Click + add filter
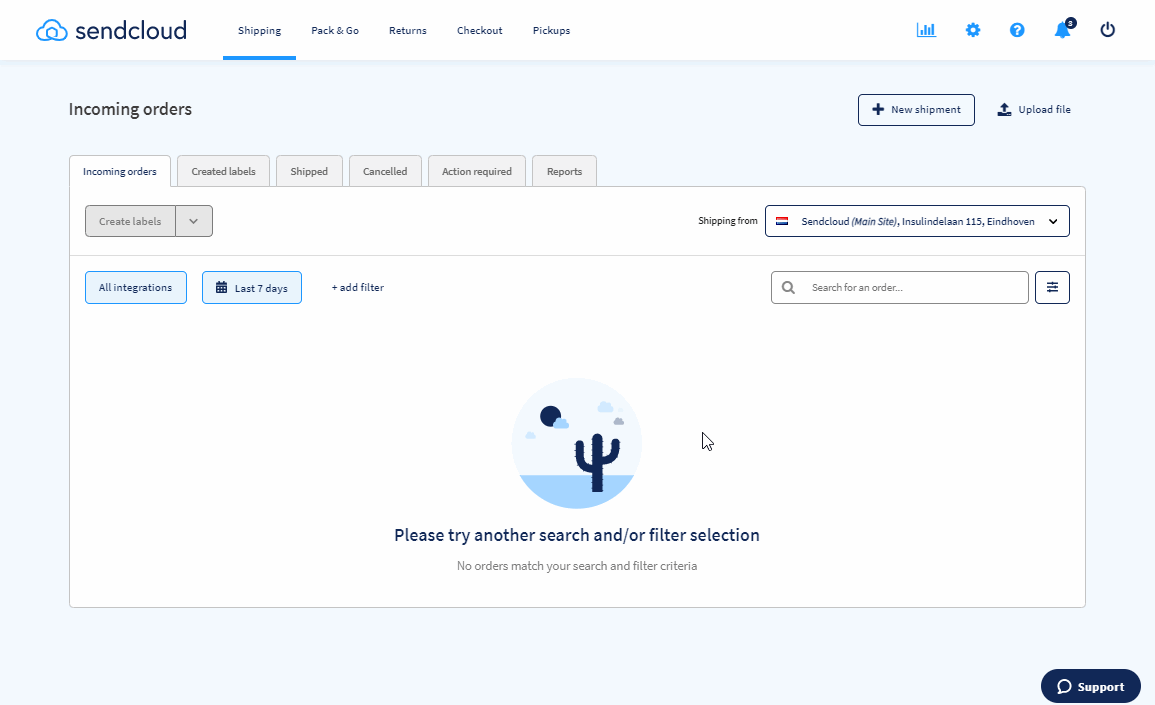Viewport: 1155px width, 705px height. pyautogui.click(x=357, y=287)
